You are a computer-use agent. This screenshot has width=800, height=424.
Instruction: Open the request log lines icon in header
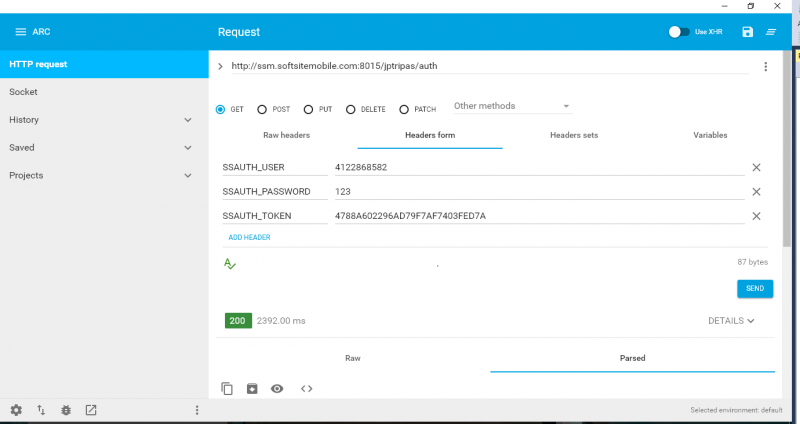click(x=771, y=32)
